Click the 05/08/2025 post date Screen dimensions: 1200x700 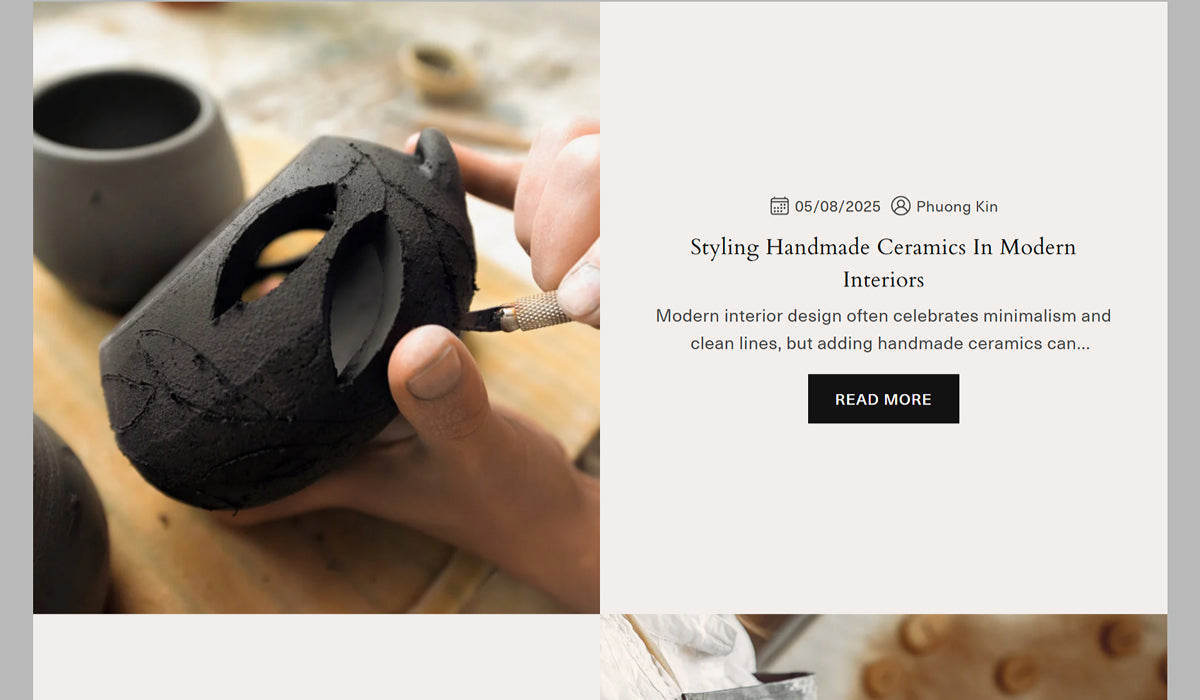tap(838, 207)
